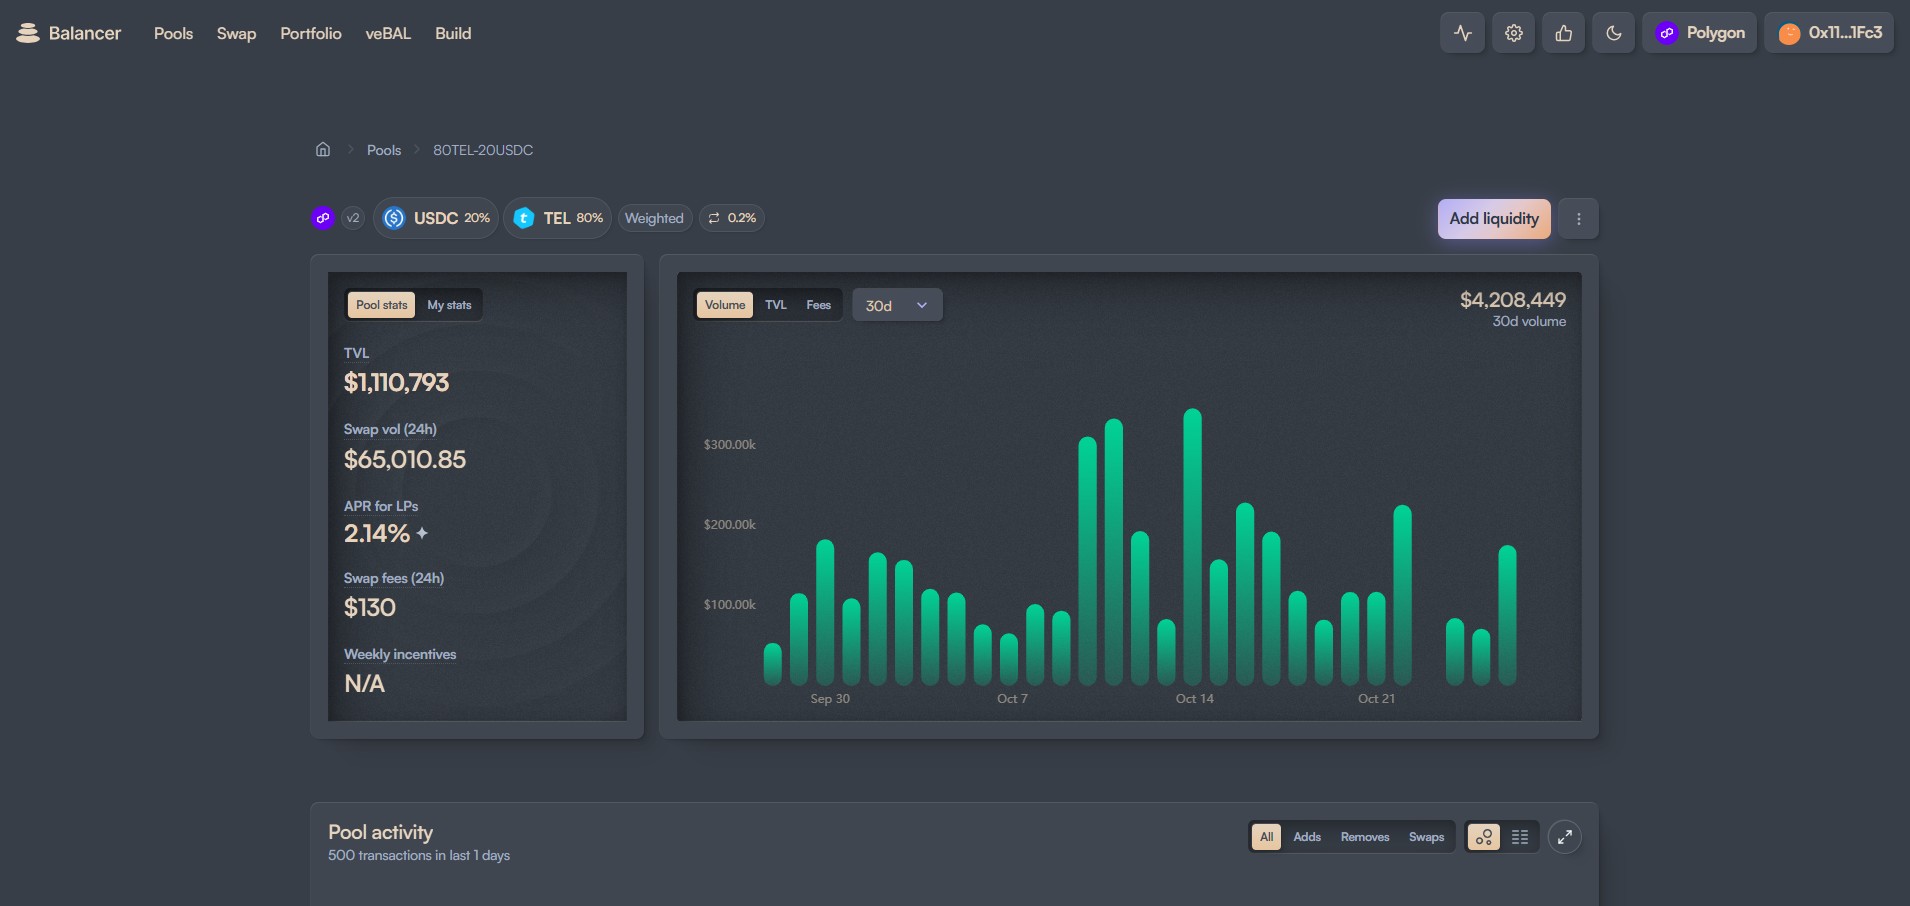
Task: Open the settings gear icon
Action: (1513, 33)
